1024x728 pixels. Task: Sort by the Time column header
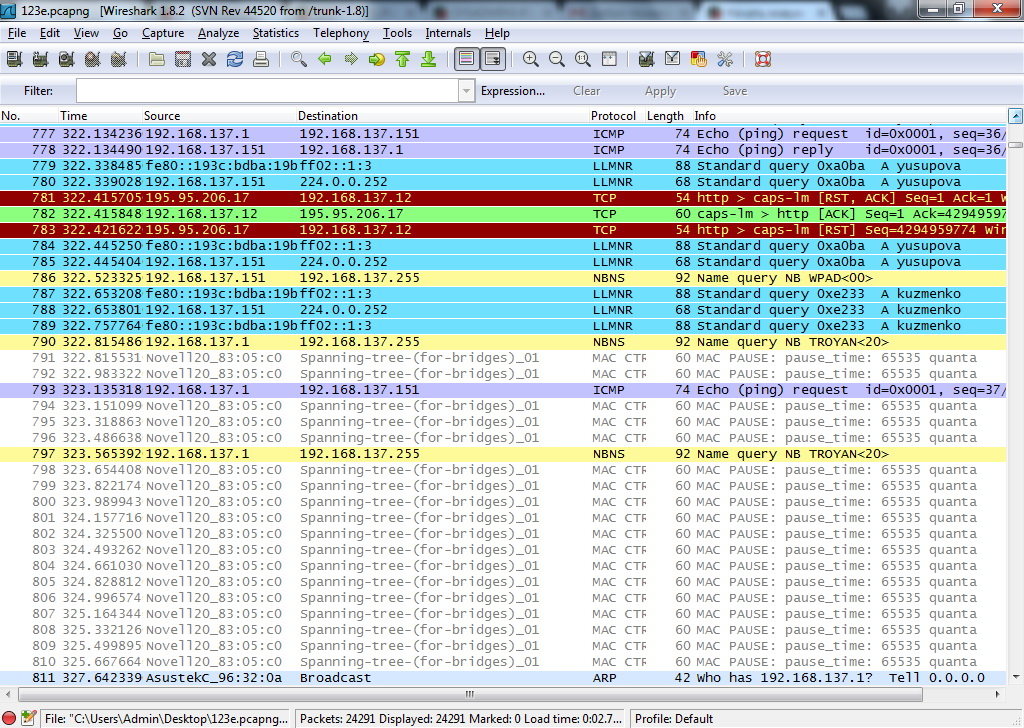pyautogui.click(x=101, y=116)
